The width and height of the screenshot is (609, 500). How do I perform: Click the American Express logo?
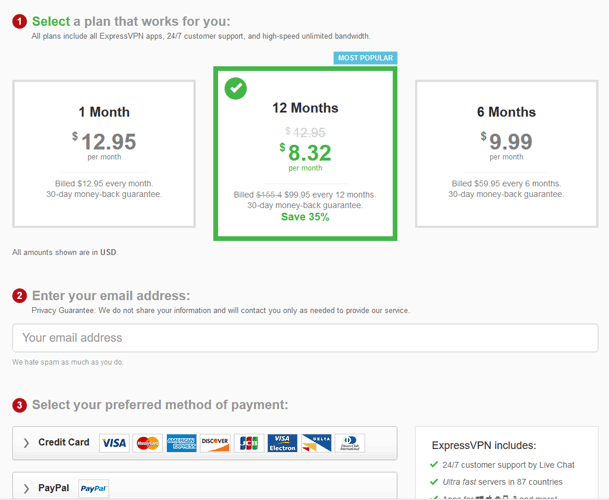(181, 443)
